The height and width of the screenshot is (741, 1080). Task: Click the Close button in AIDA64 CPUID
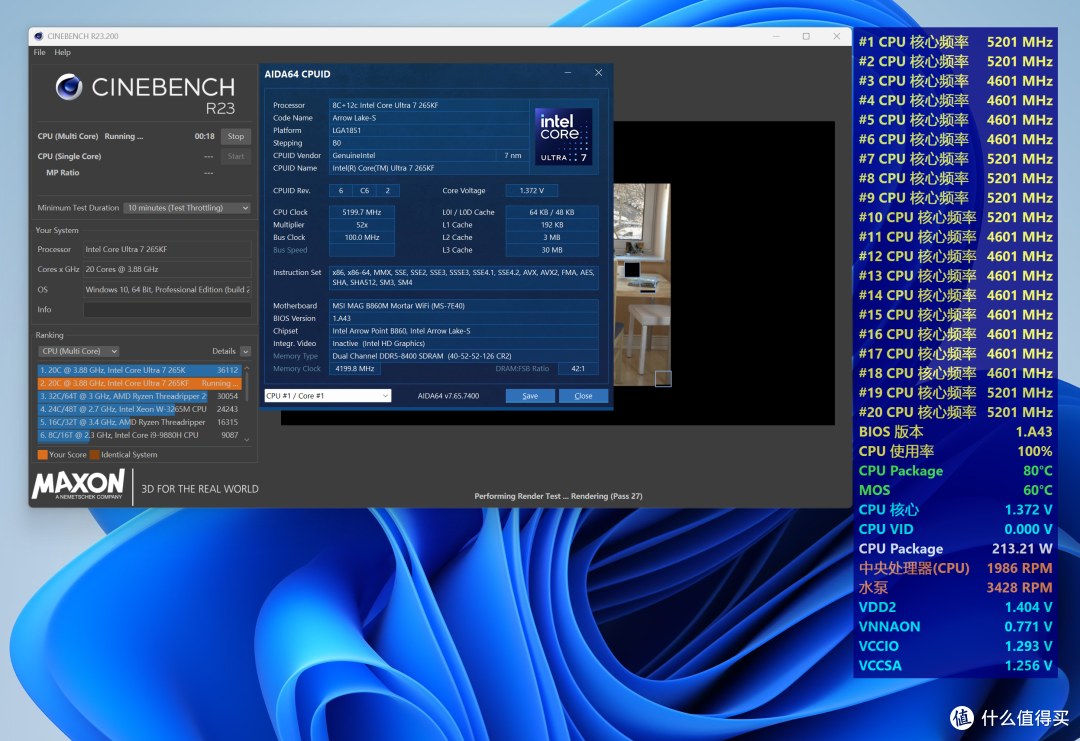tap(583, 396)
